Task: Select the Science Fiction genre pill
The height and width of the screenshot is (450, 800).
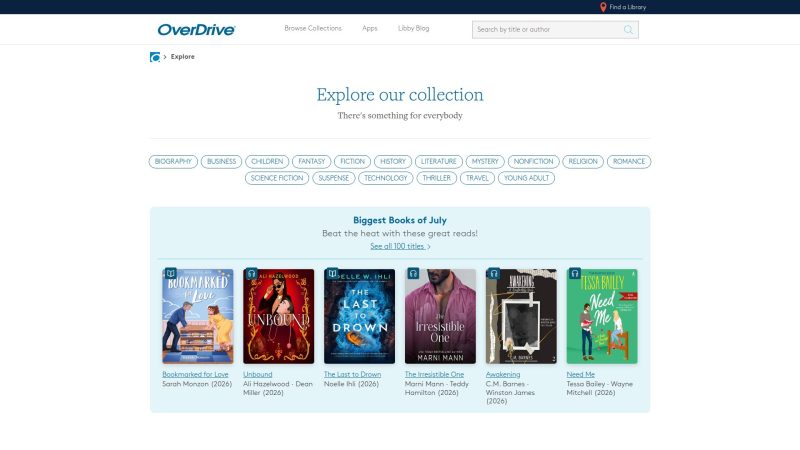Action: [x=277, y=178]
